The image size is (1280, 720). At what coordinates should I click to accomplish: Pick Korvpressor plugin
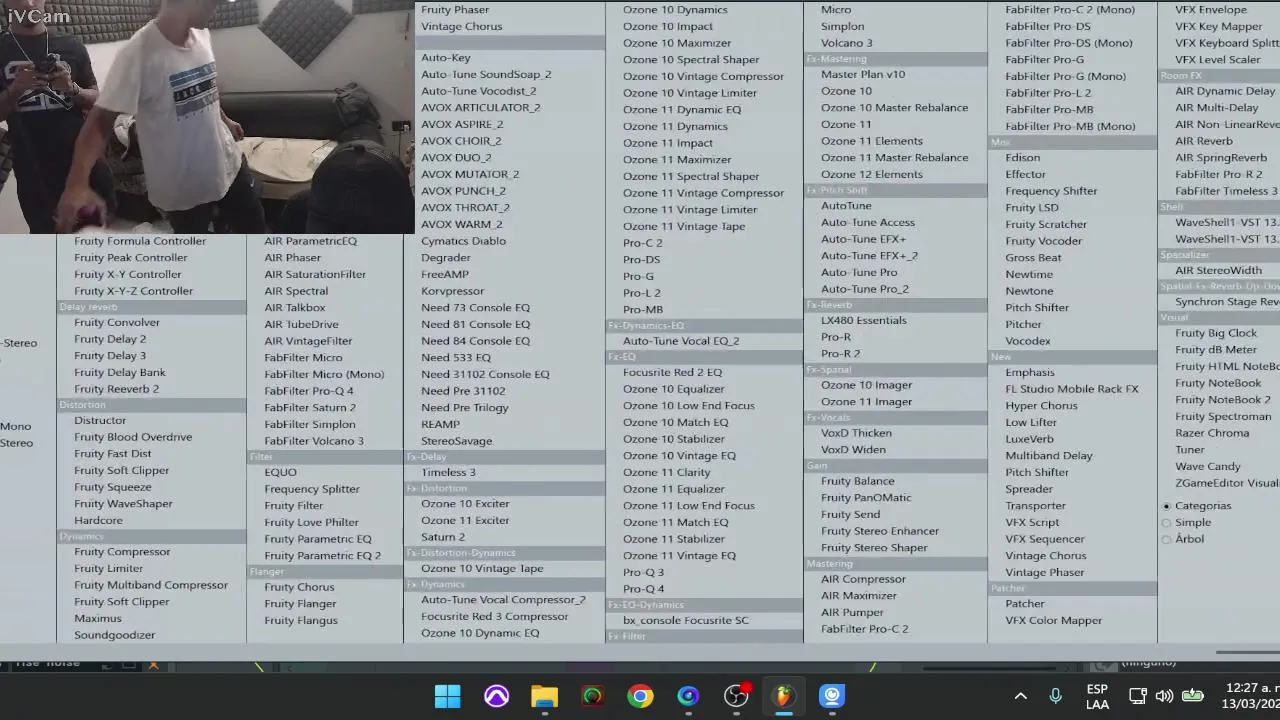453,291
